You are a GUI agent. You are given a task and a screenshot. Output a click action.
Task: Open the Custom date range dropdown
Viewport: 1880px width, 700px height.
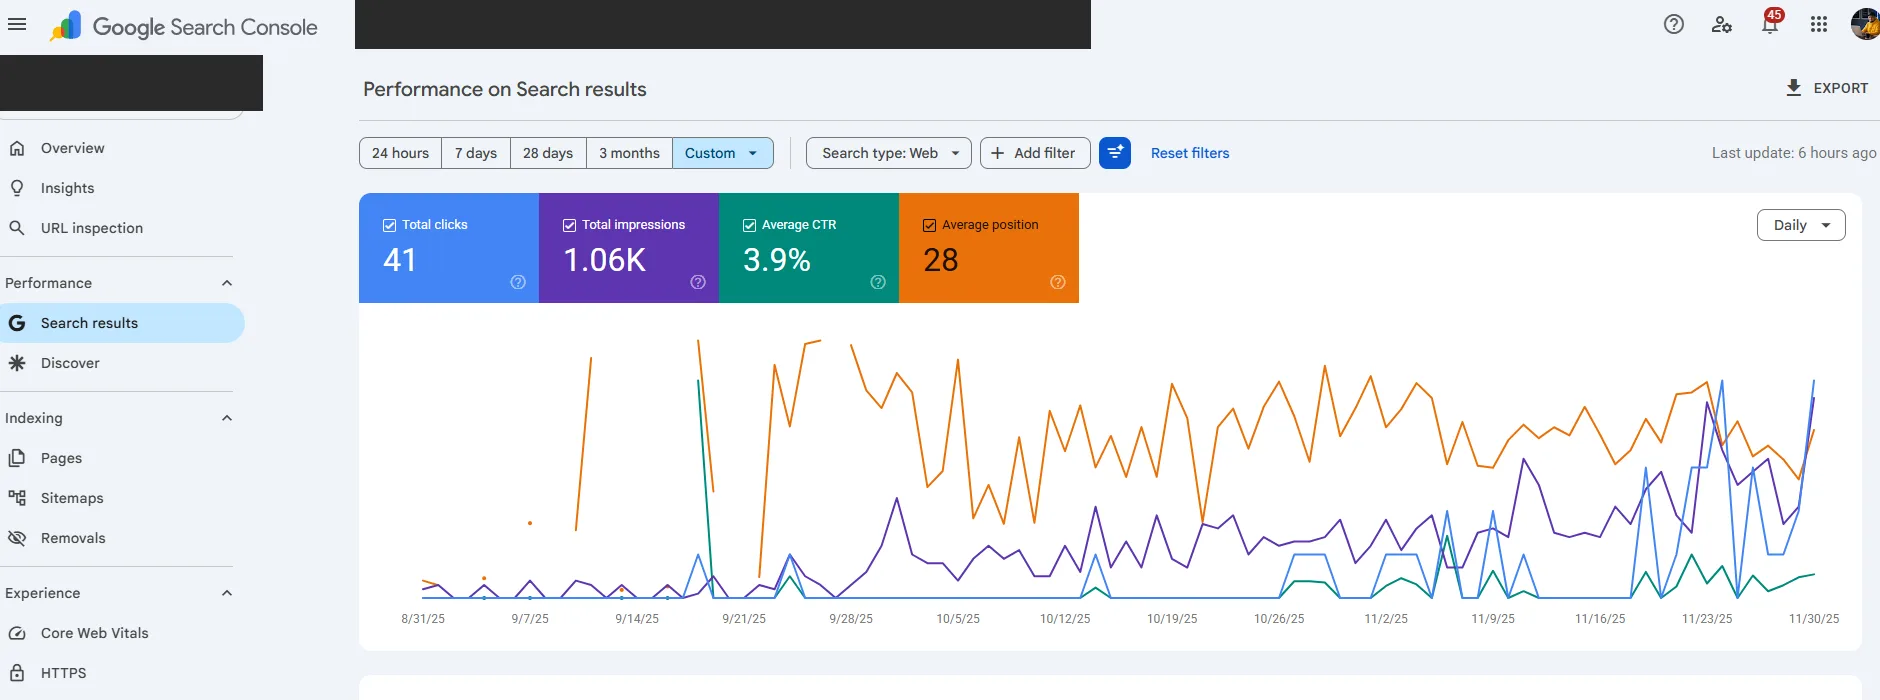(723, 153)
